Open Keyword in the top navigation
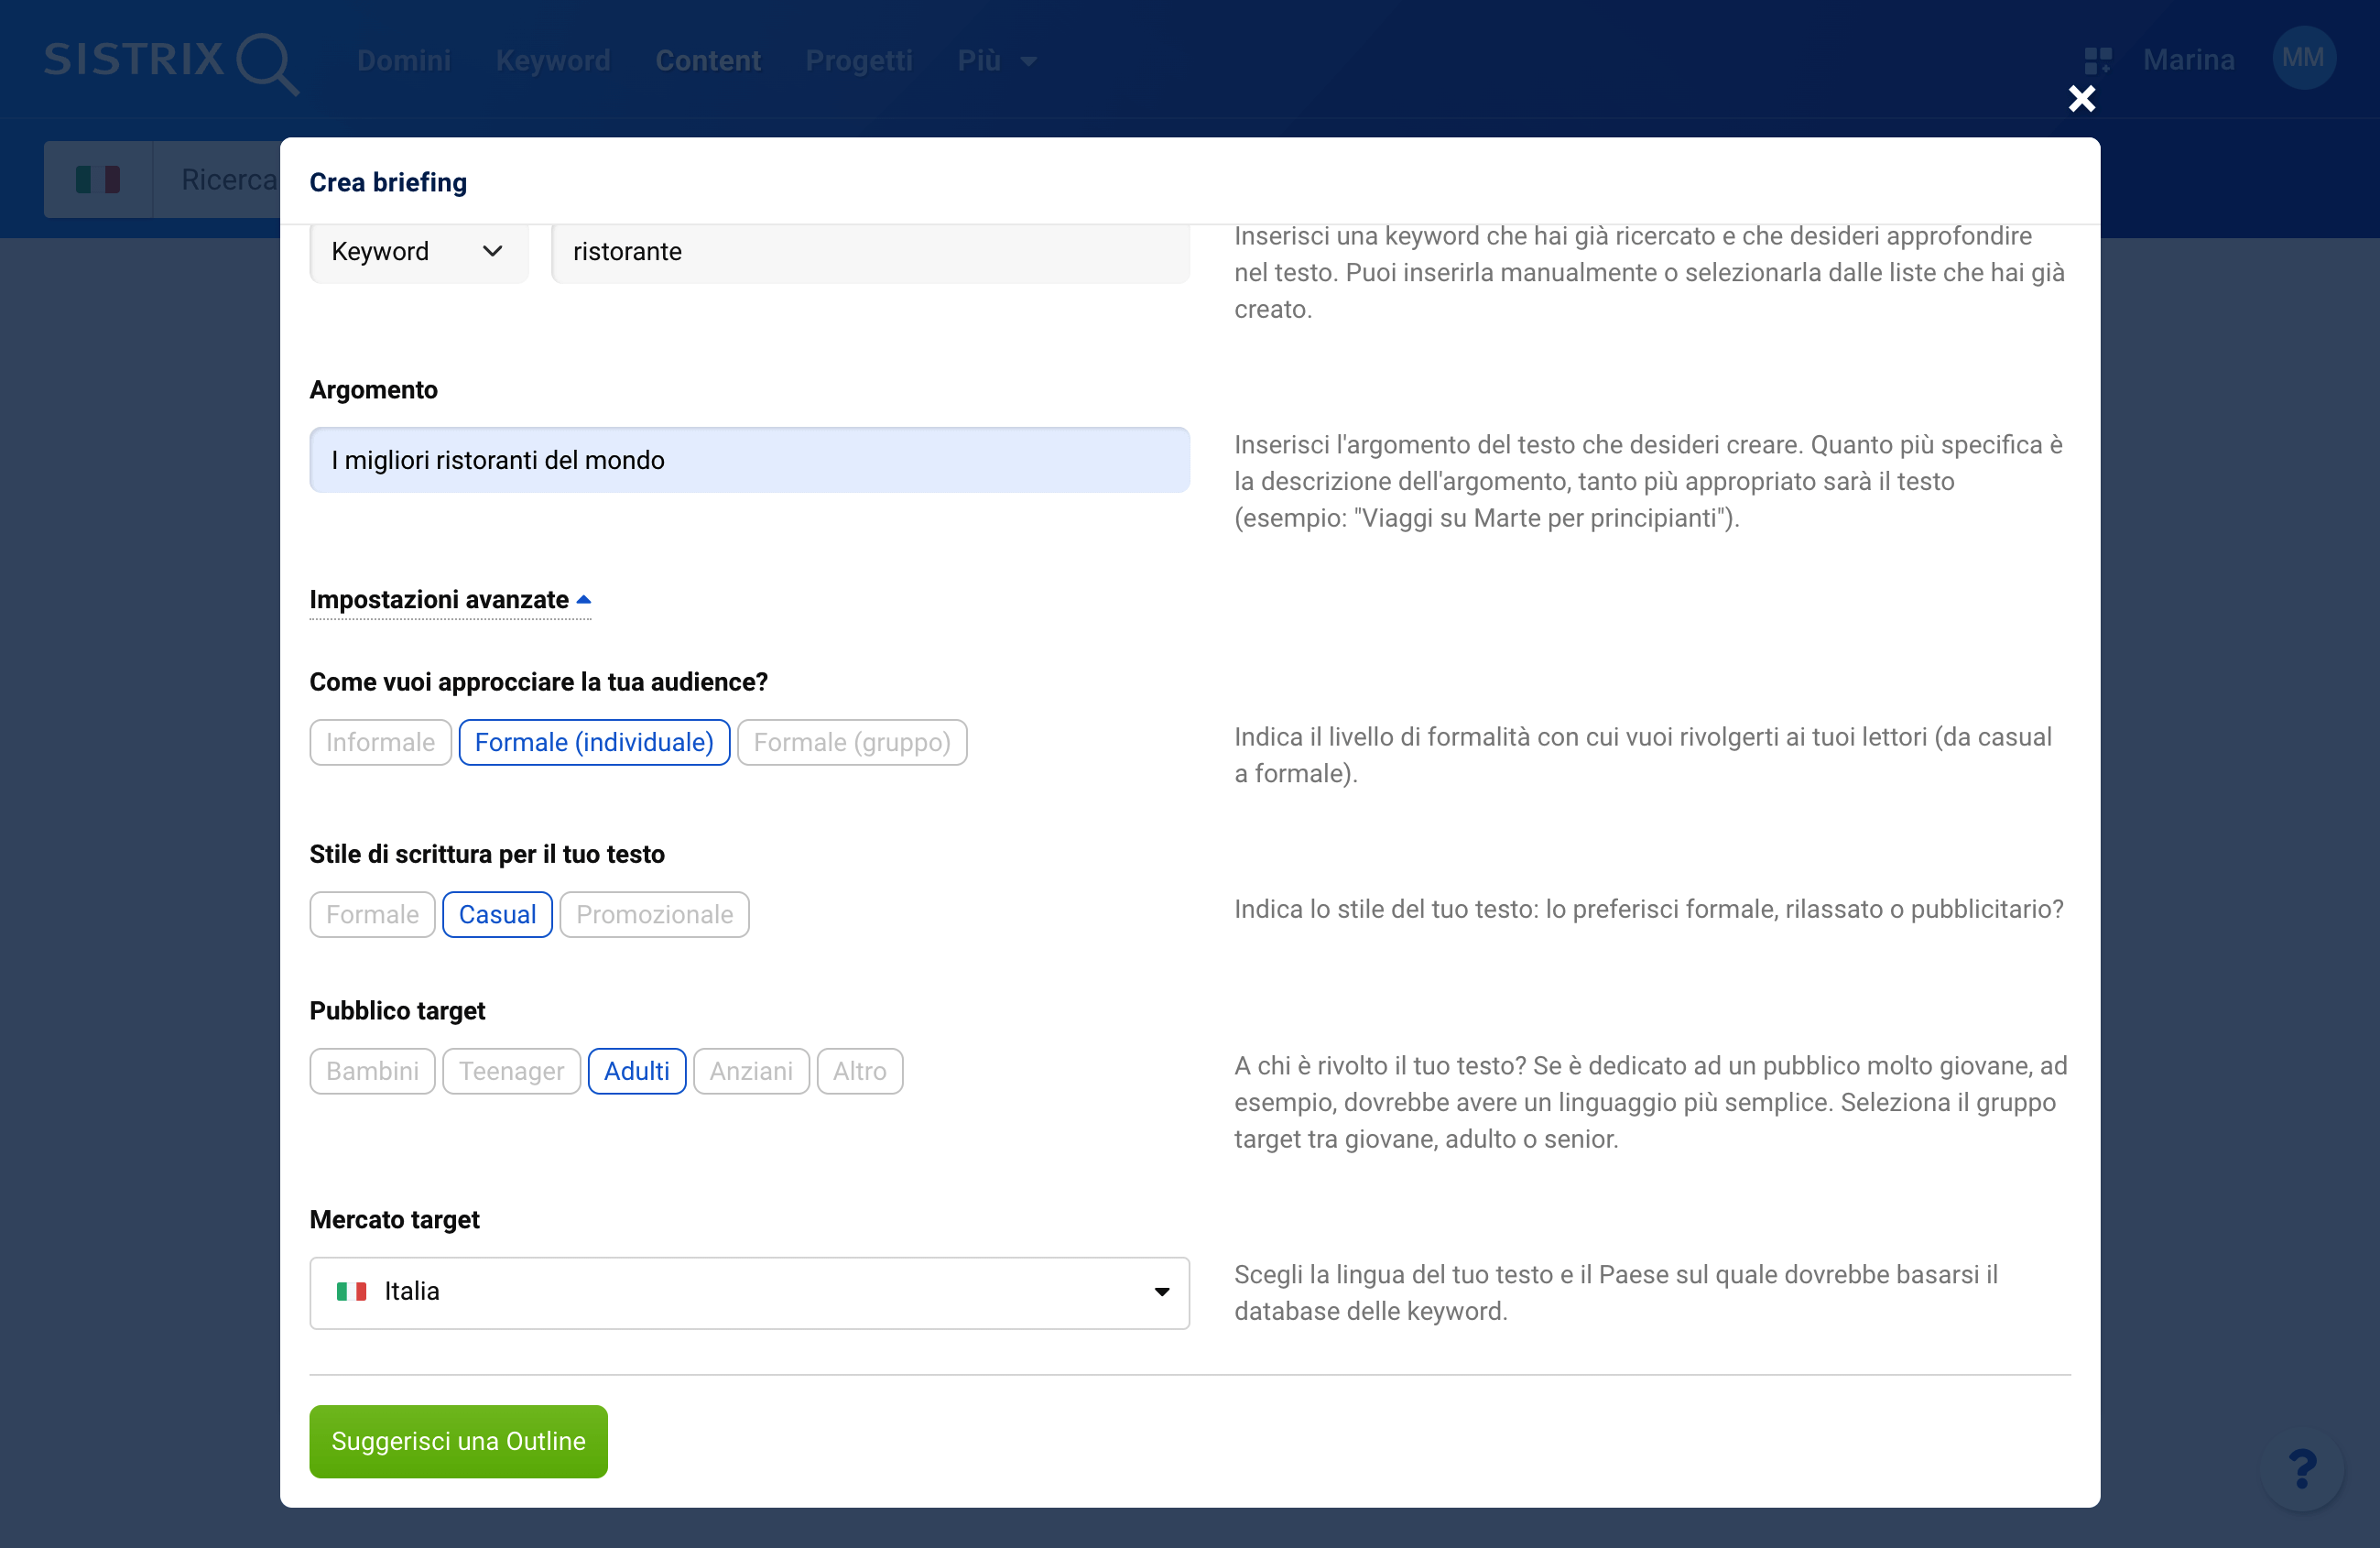The height and width of the screenshot is (1548, 2380). (553, 61)
